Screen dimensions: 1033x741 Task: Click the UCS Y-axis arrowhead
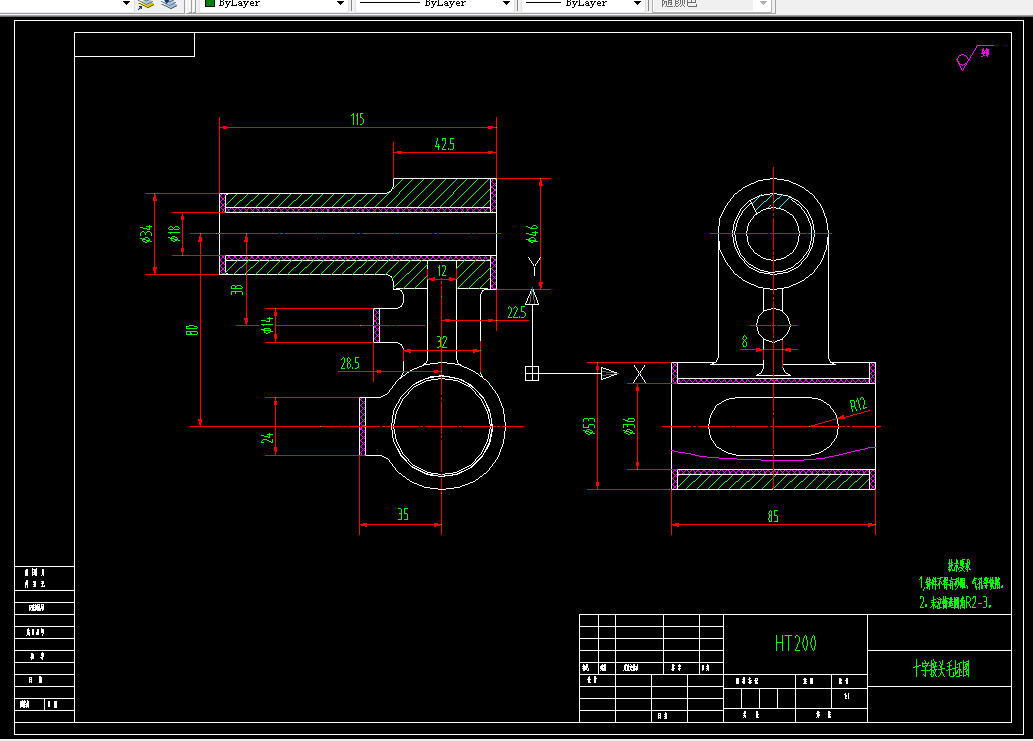coord(532,297)
